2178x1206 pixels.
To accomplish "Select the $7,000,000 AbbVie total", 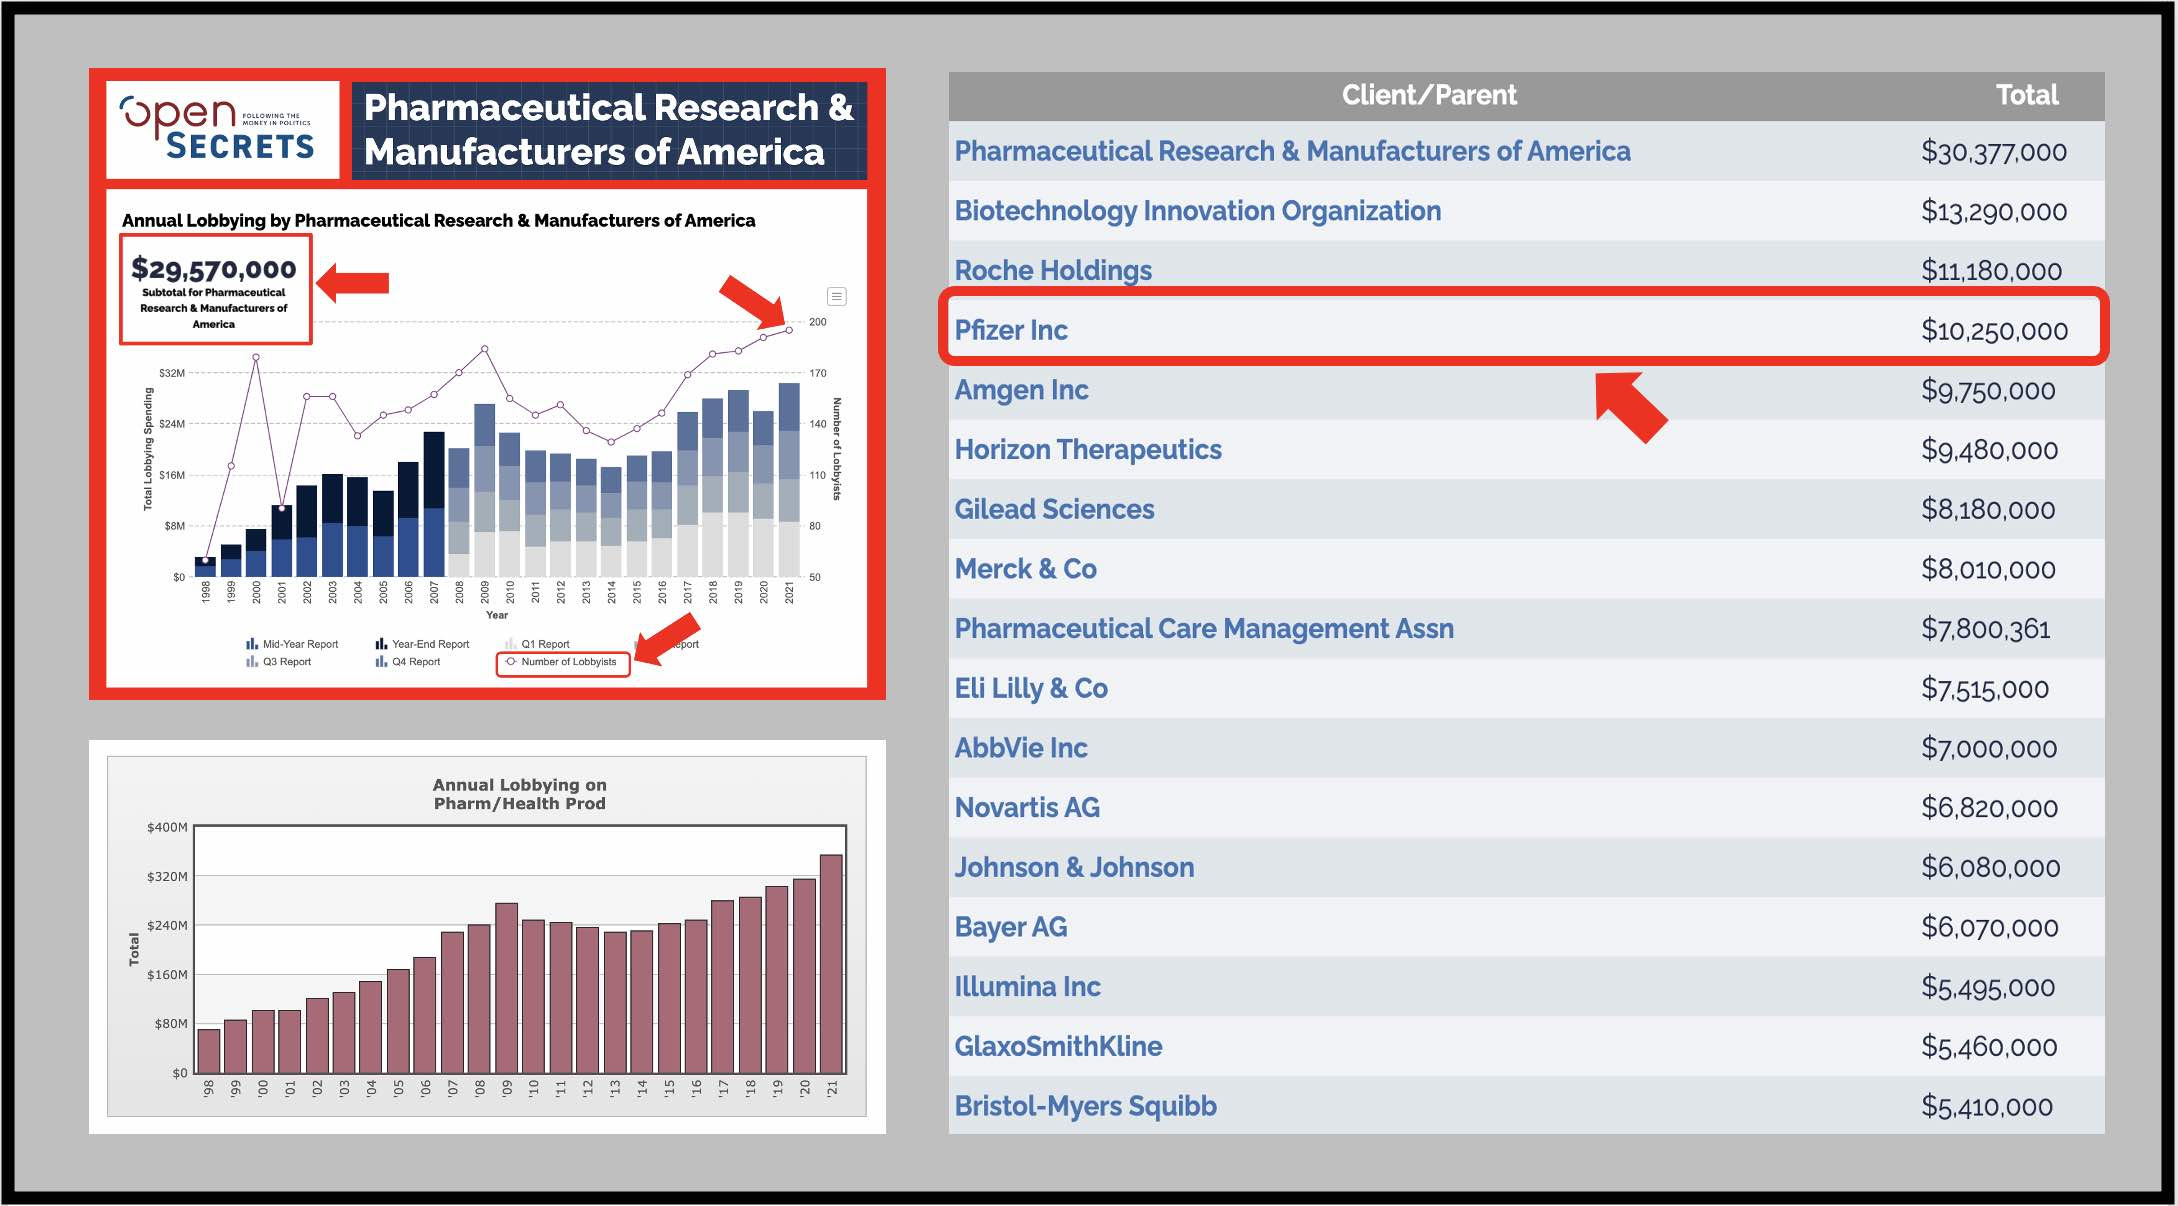I will pos(1989,749).
